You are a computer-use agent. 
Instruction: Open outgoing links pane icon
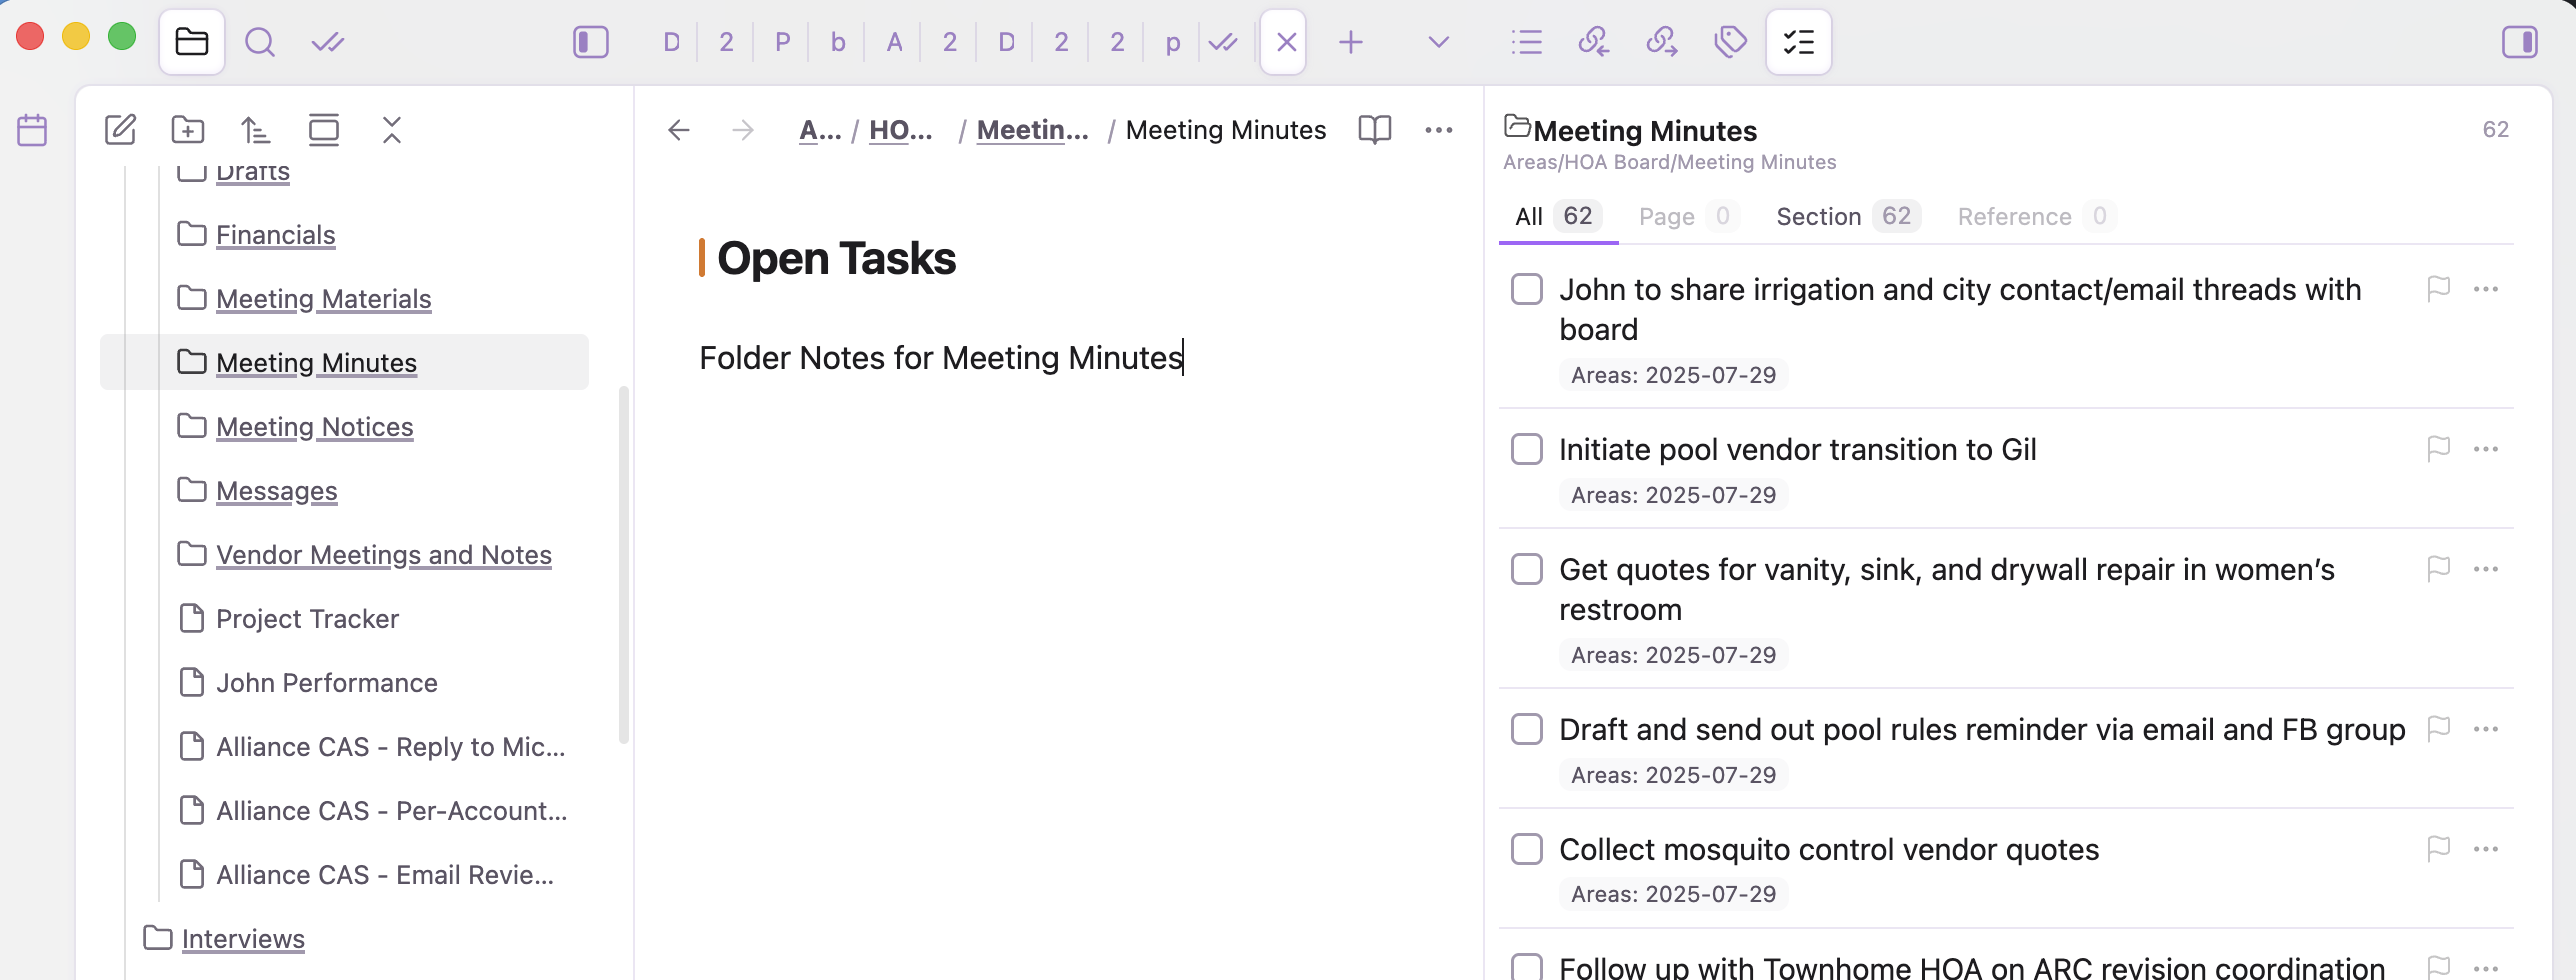[1662, 42]
